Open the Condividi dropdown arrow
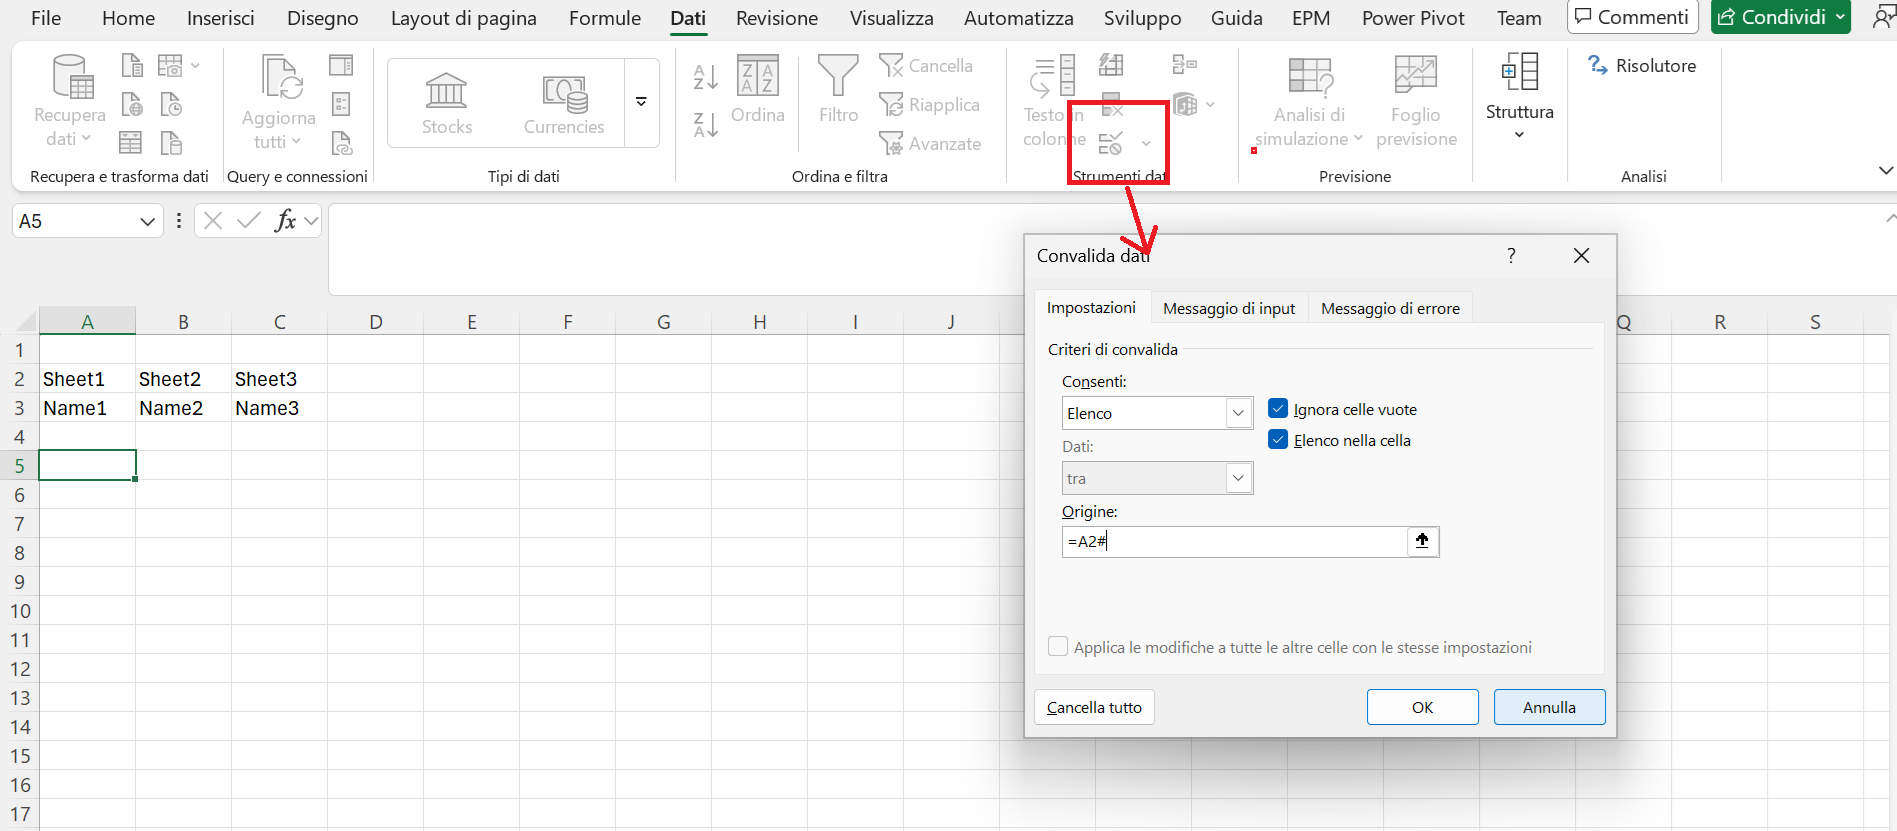The width and height of the screenshot is (1897, 831). (x=1840, y=17)
